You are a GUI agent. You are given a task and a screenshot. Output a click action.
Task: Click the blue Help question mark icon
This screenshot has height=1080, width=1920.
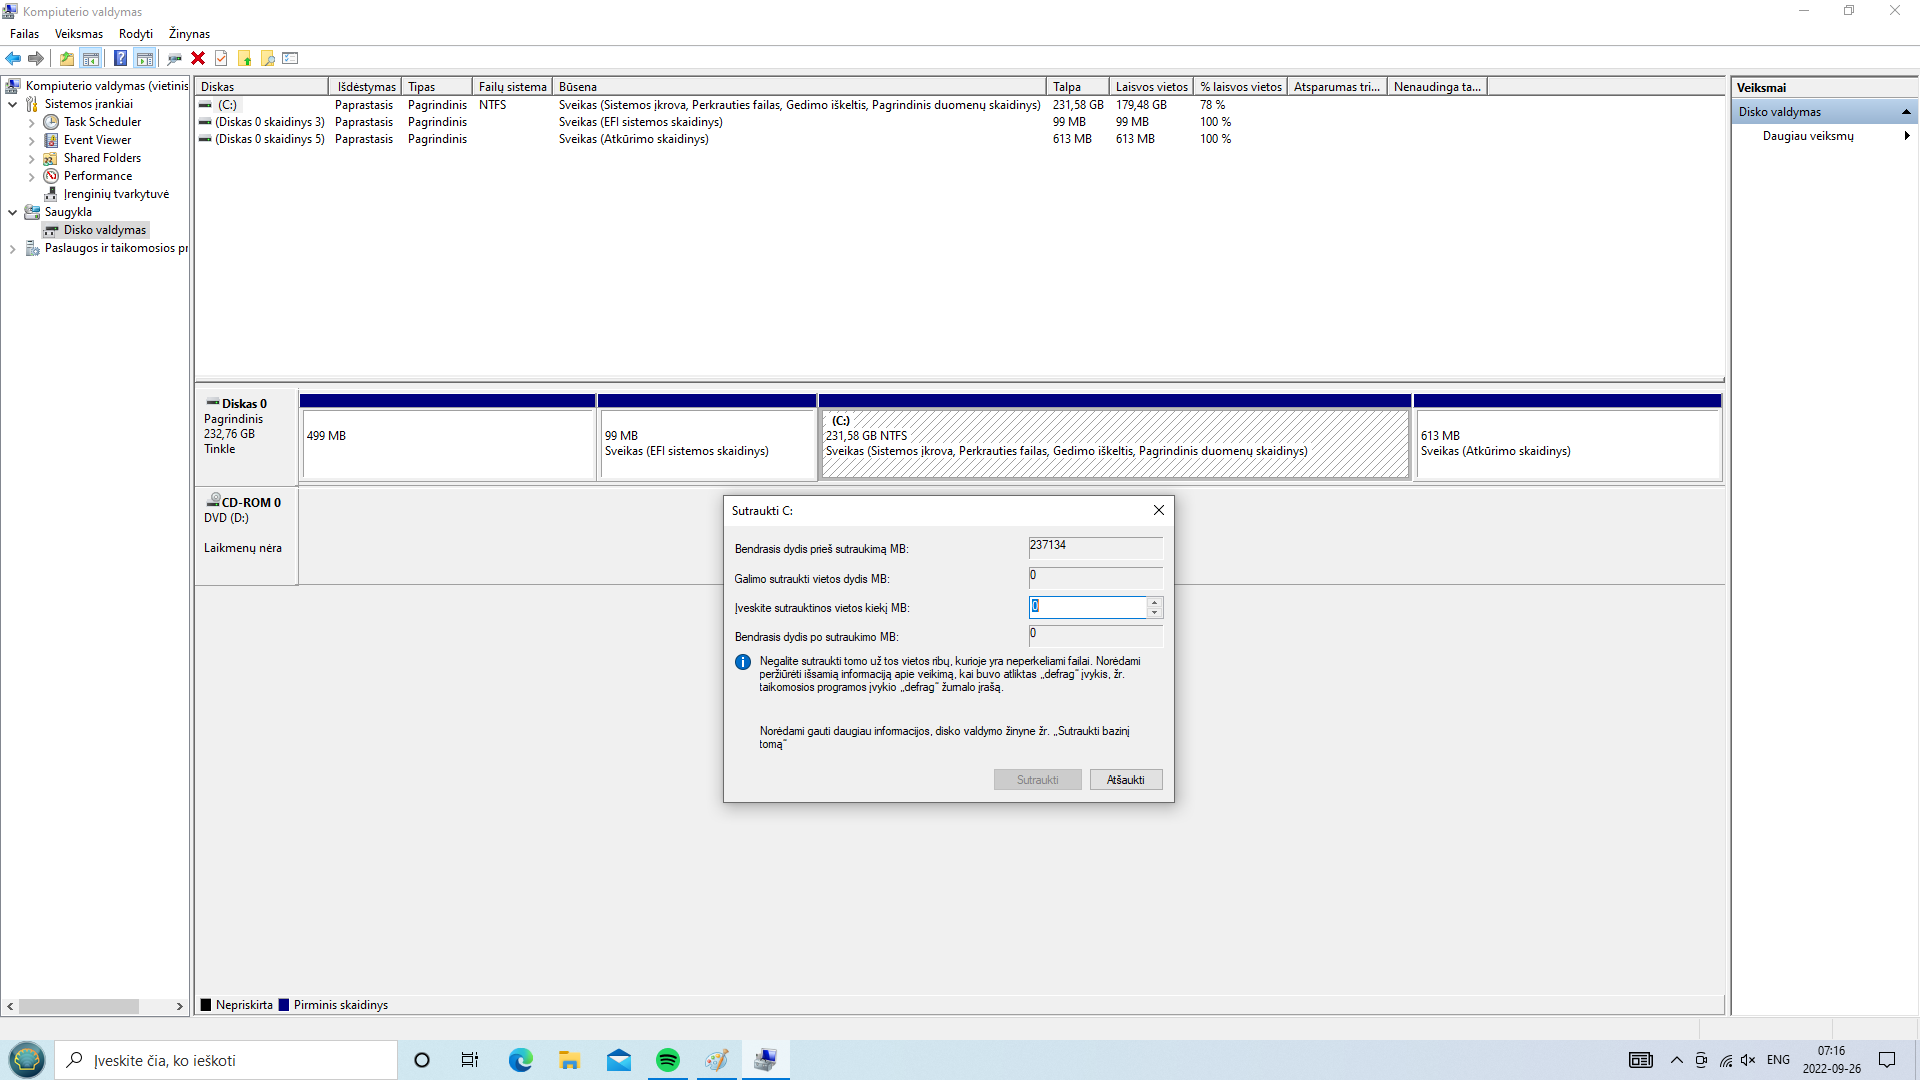coord(120,58)
